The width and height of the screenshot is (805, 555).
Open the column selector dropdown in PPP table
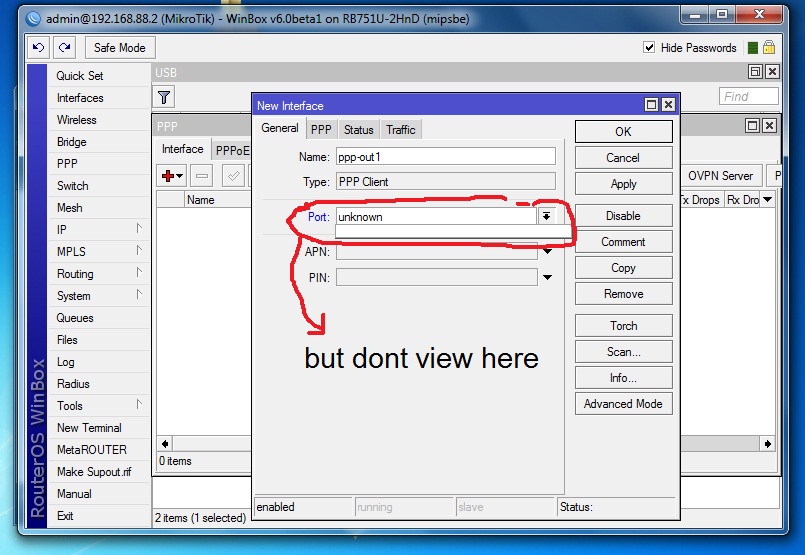pyautogui.click(x=768, y=199)
